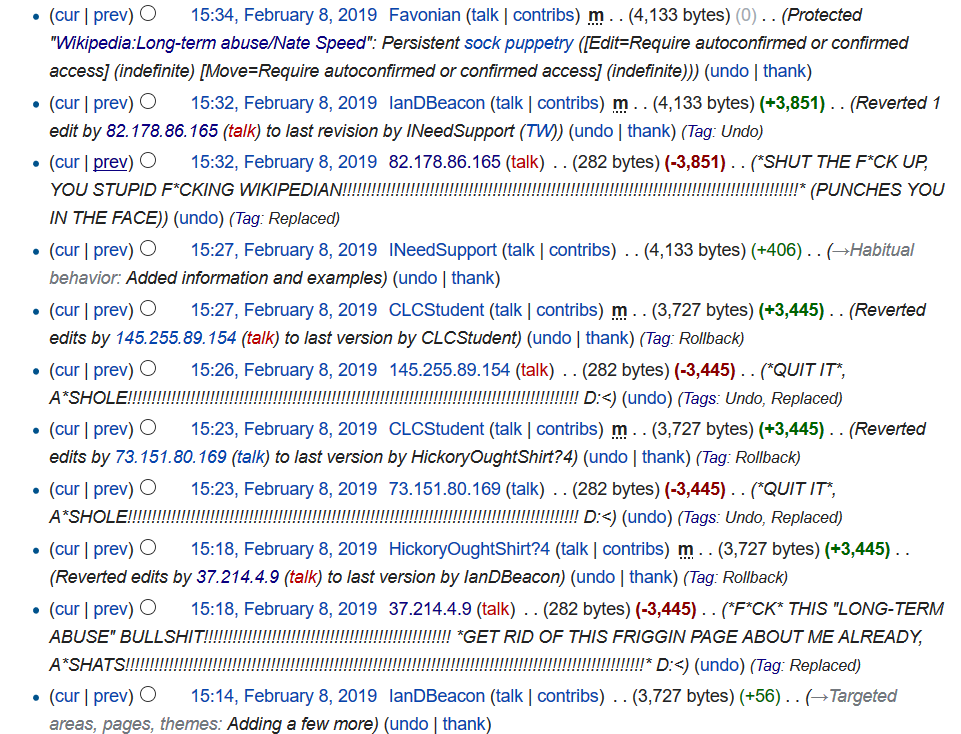Open user link 73.151.80.169 beside its 15:23 timestamp
The height and width of the screenshot is (734, 961).
click(444, 489)
